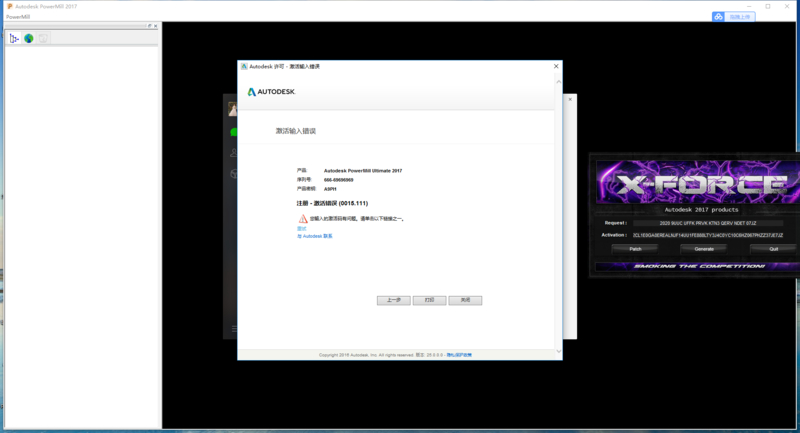Open the privacy policy link in footer
Image resolution: width=800 pixels, height=433 pixels.
pos(459,355)
